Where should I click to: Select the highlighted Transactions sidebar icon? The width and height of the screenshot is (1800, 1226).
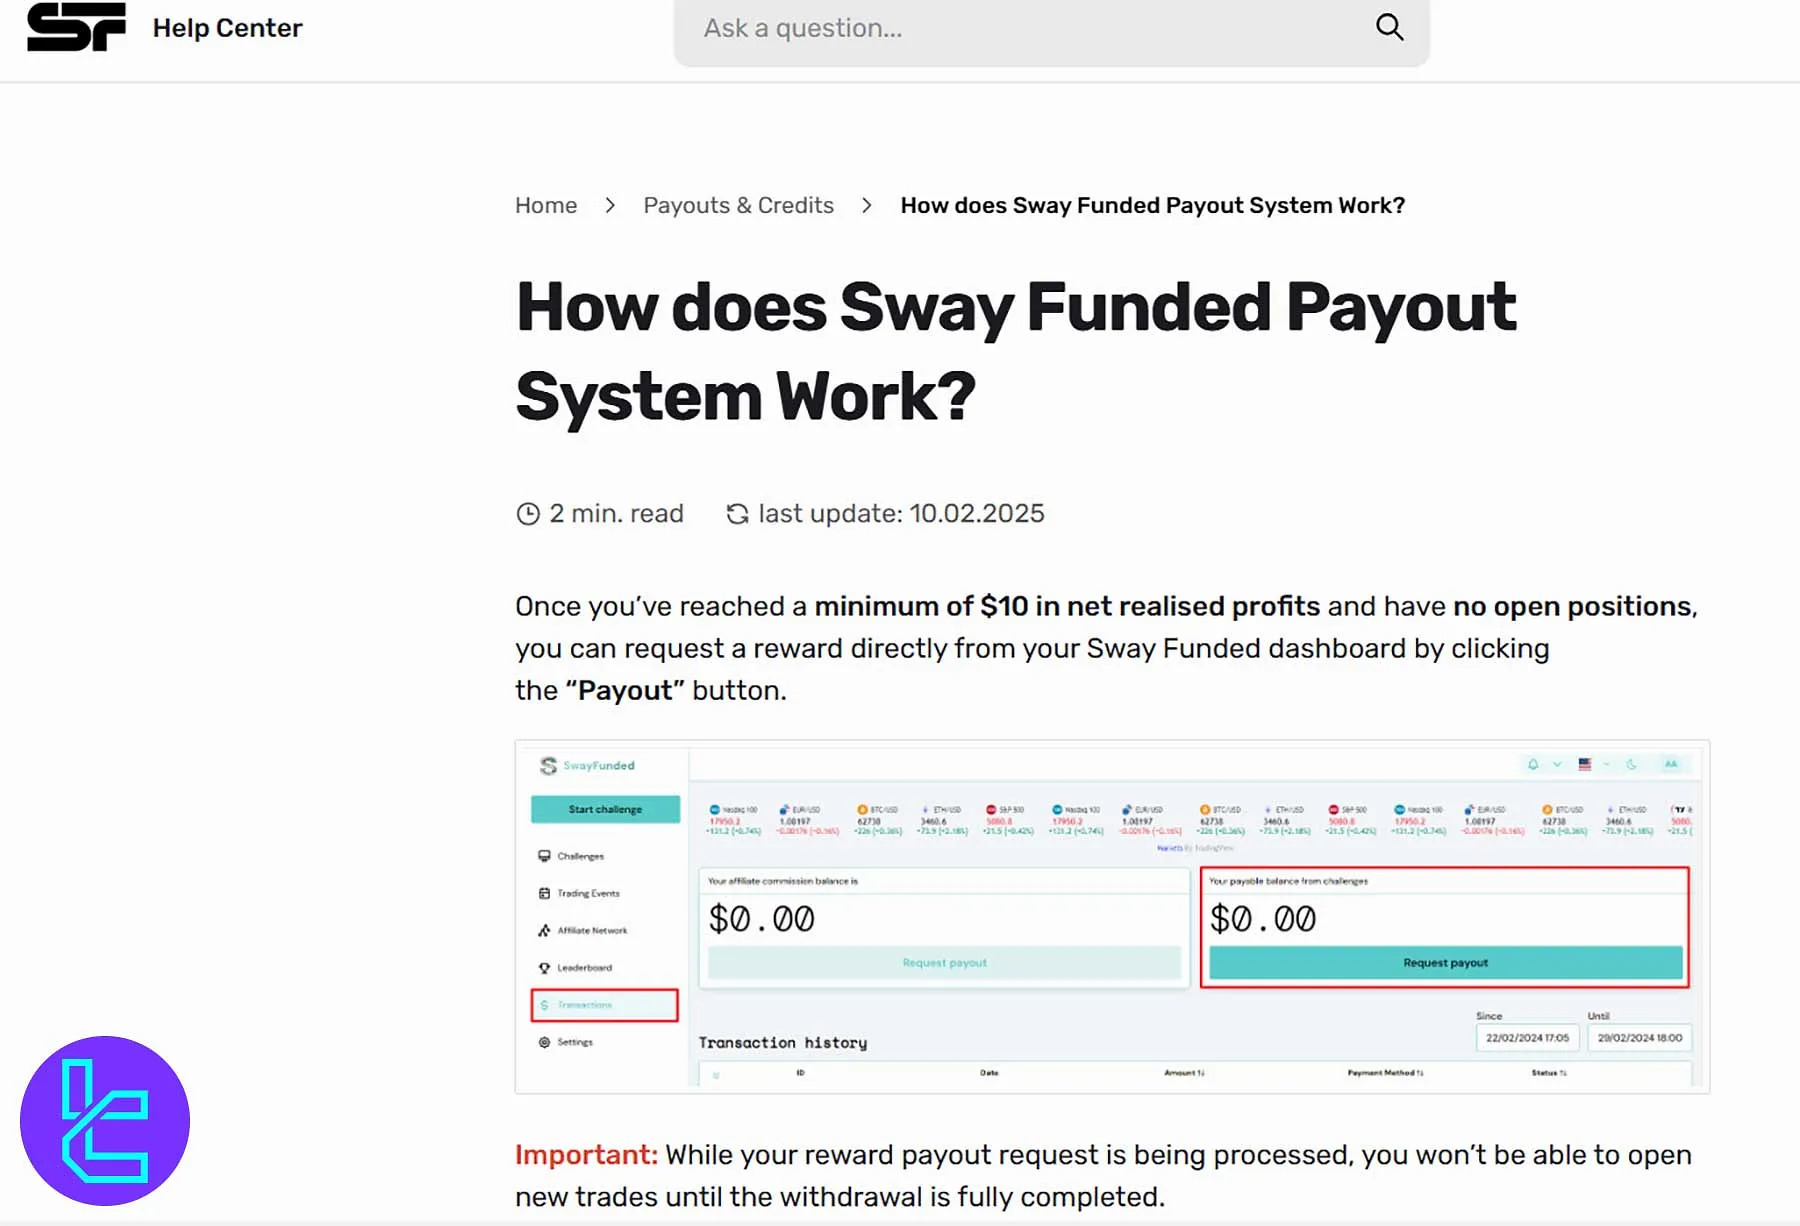[545, 1004]
